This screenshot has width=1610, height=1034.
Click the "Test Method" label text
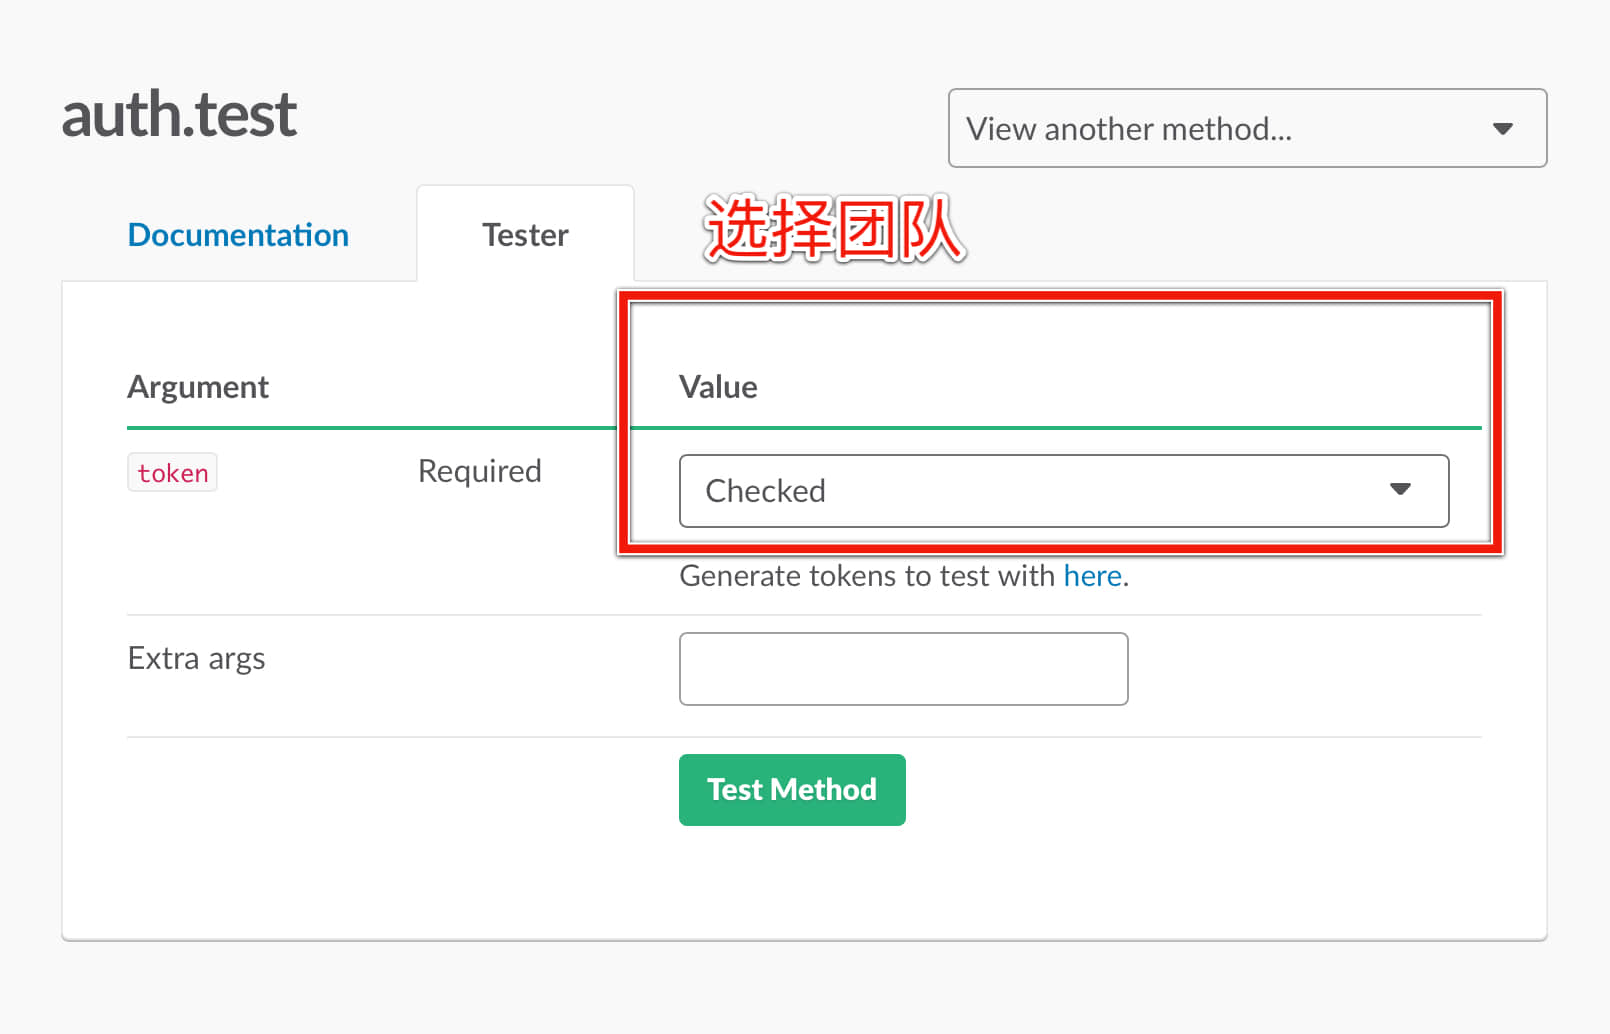(x=791, y=790)
